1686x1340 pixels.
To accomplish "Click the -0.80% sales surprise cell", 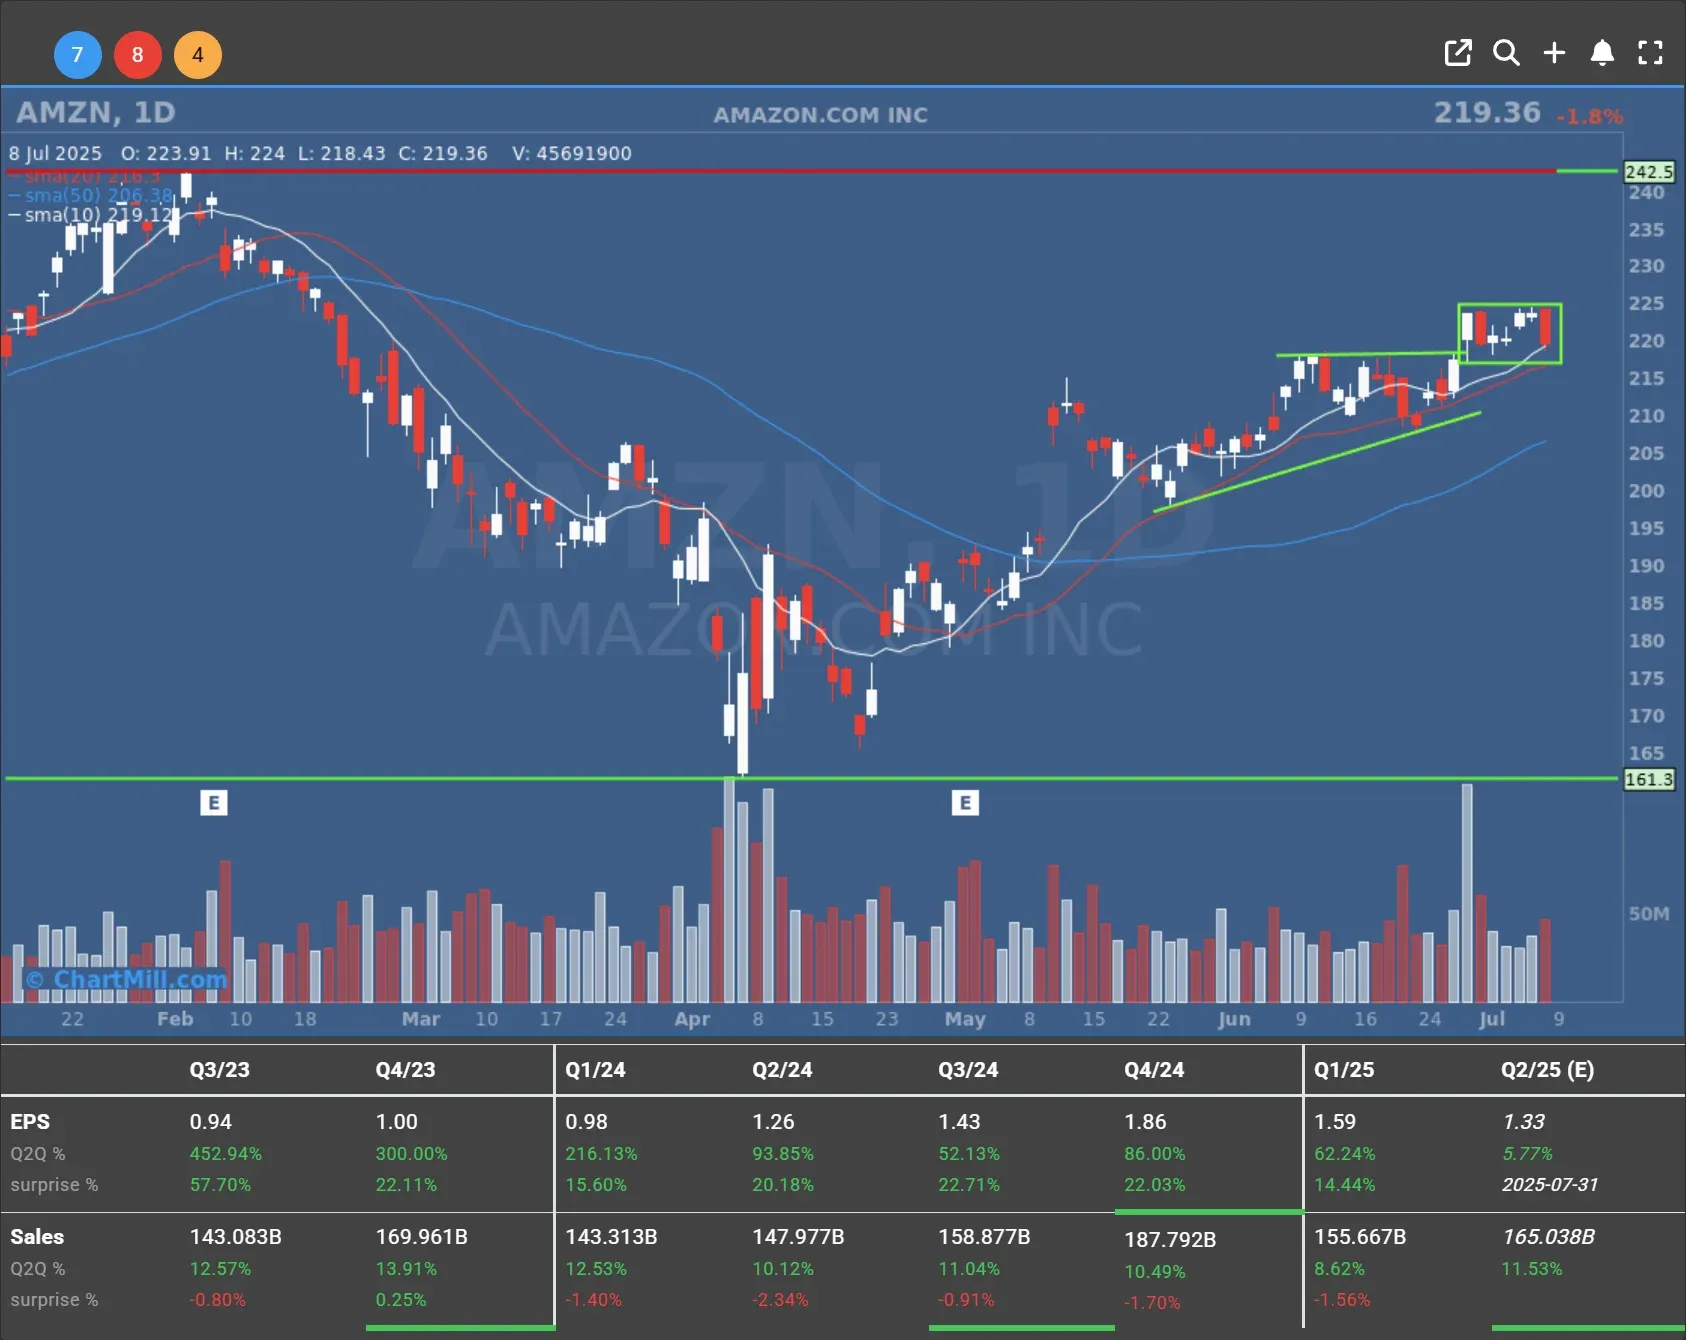I will [x=217, y=1300].
